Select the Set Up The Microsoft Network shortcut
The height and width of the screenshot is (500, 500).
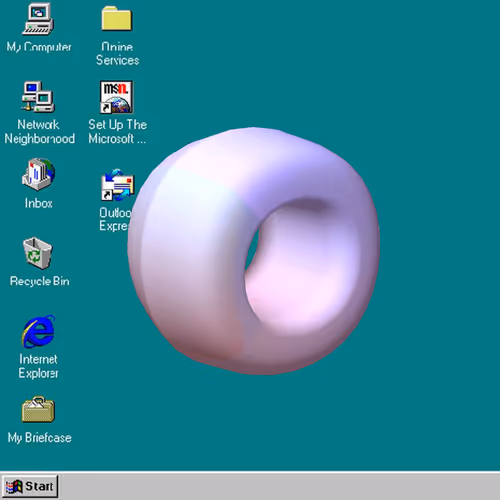(116, 97)
